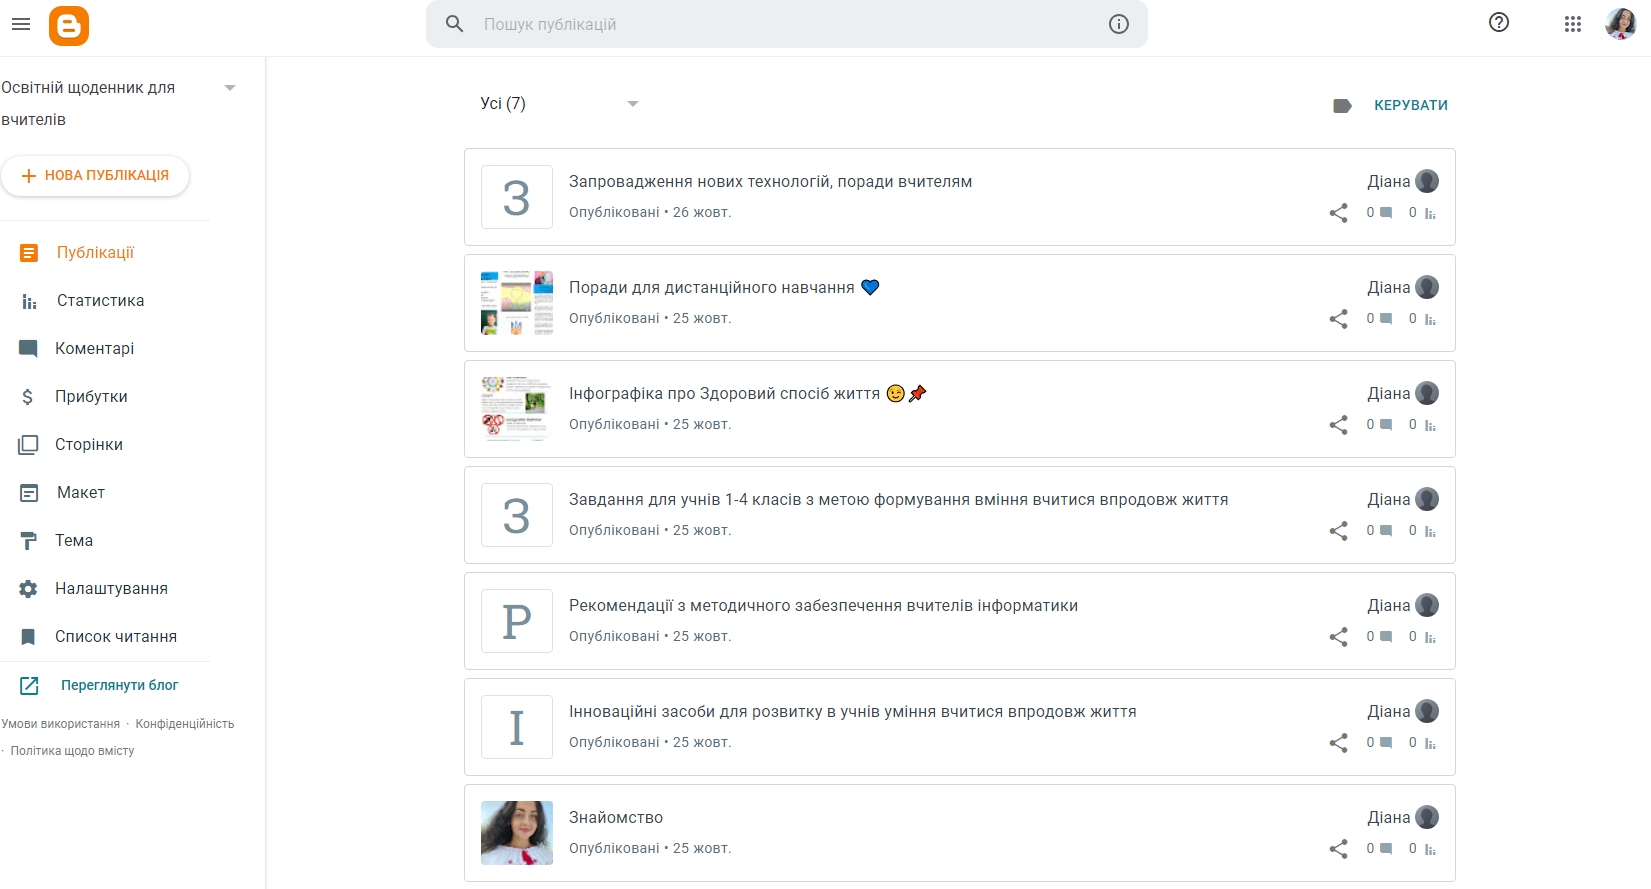
Task: Open the Google apps grid
Action: pos(1572,24)
